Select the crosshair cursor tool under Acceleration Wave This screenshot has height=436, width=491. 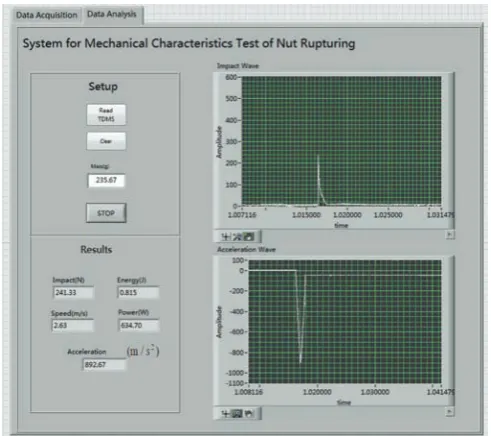click(226, 414)
